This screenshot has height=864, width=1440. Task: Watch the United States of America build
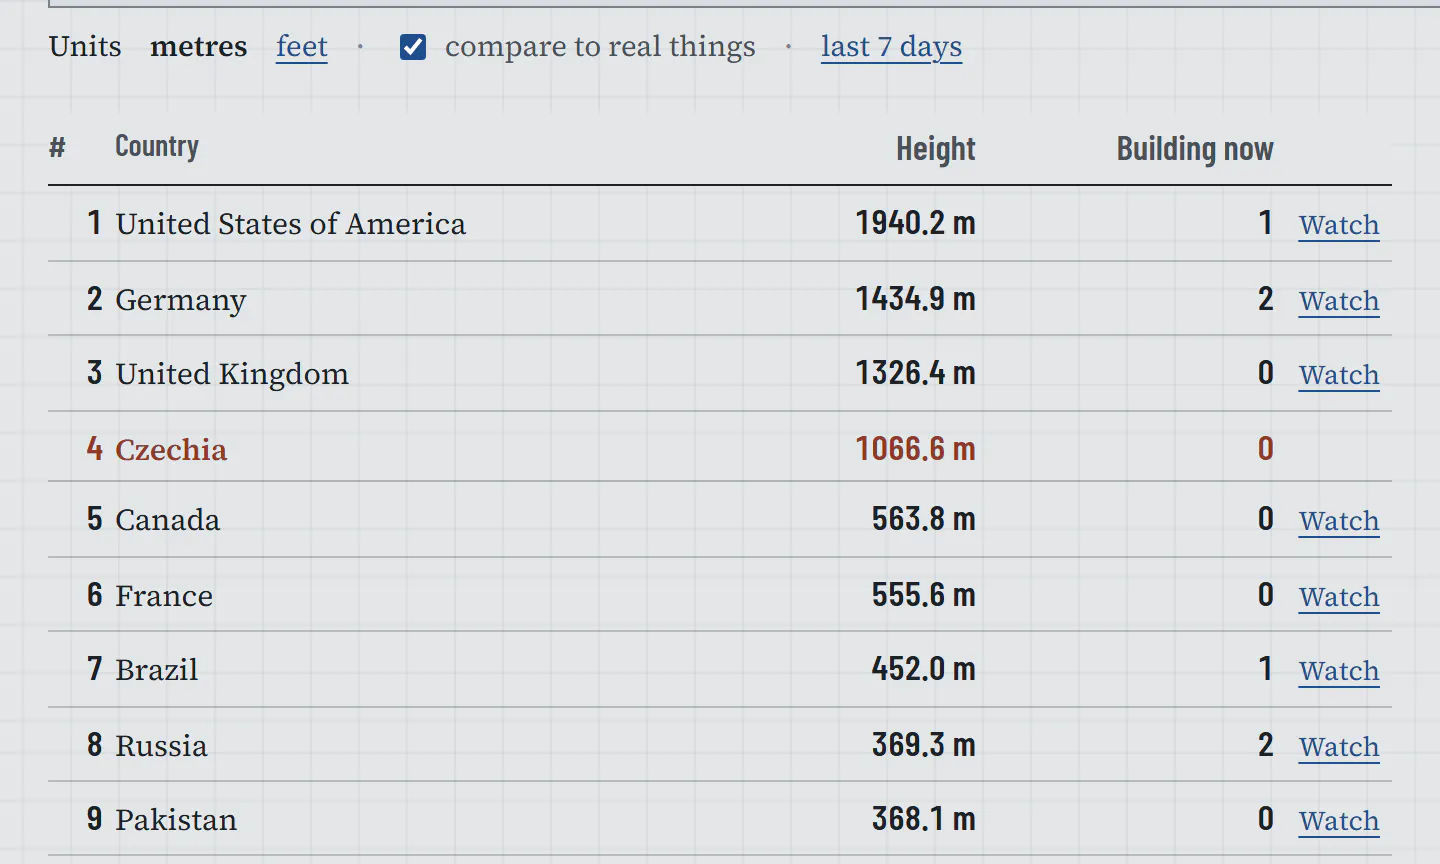[1339, 225]
